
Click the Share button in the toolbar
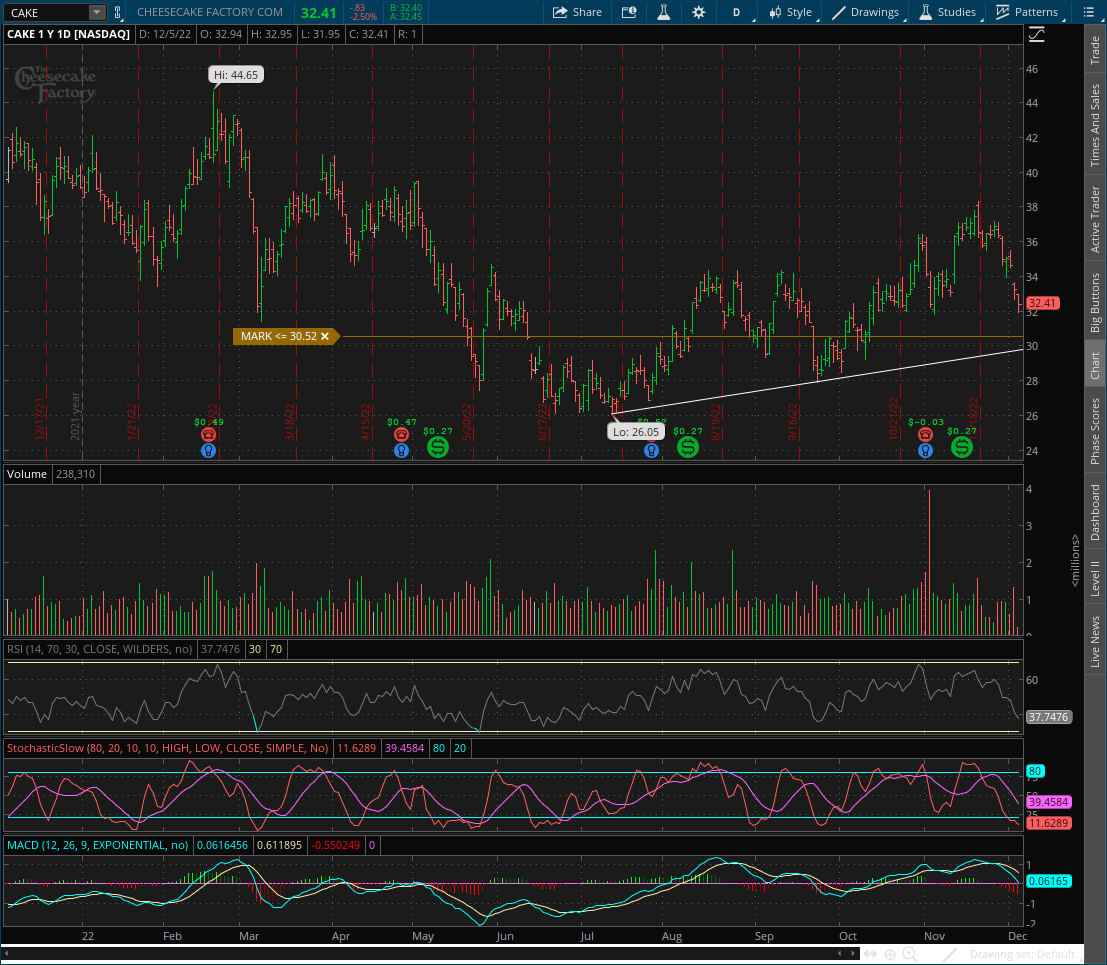click(577, 12)
